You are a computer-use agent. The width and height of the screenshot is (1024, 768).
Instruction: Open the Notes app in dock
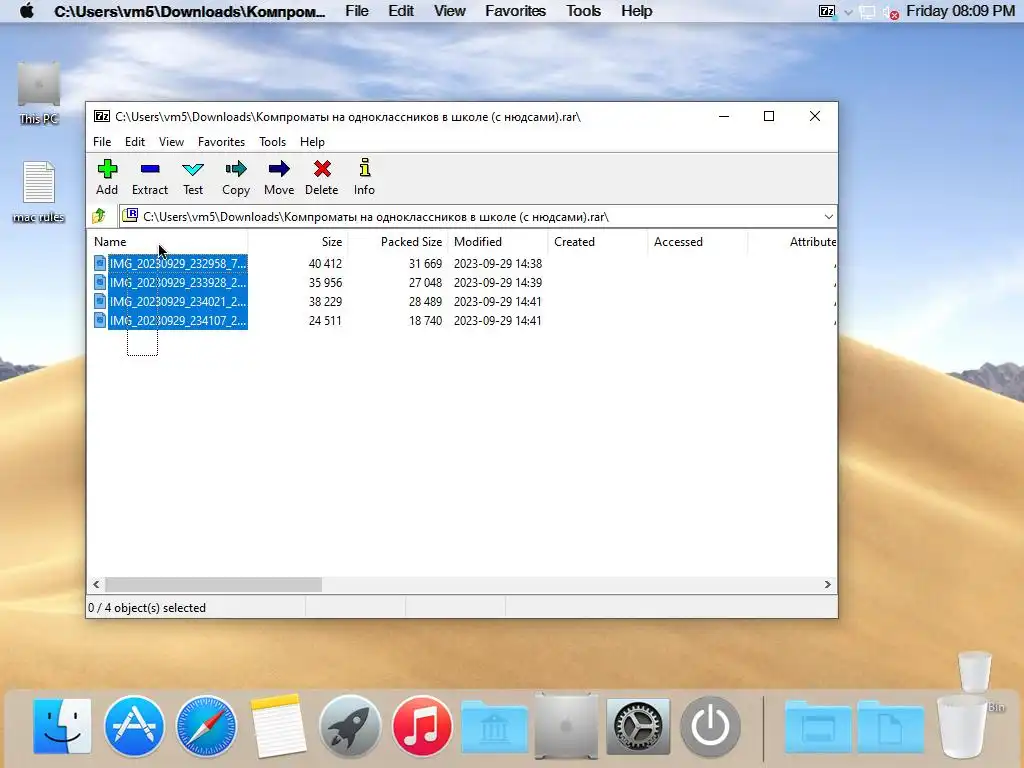tap(278, 726)
